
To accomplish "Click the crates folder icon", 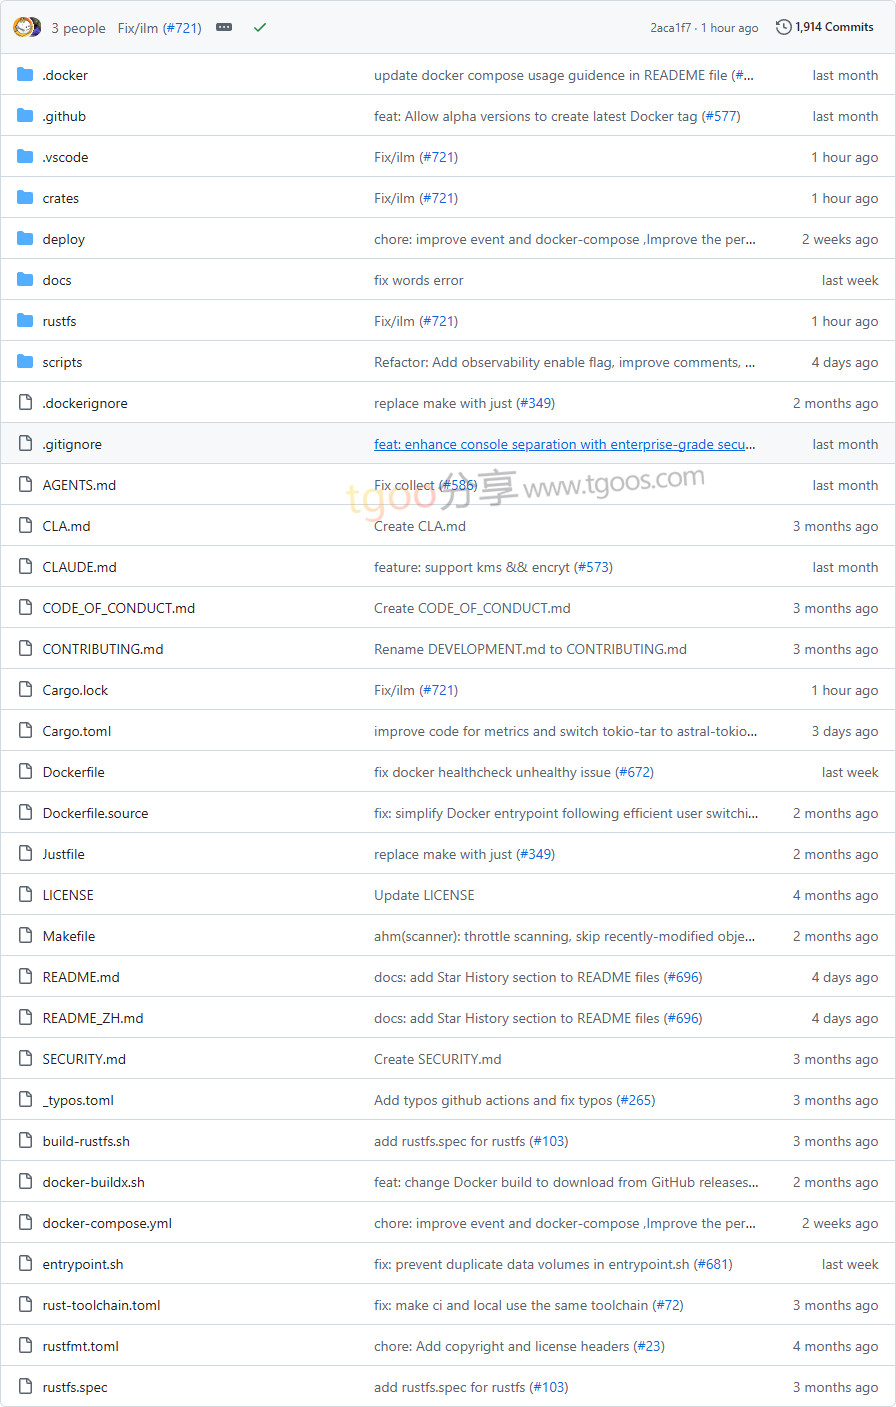I will click(25, 198).
